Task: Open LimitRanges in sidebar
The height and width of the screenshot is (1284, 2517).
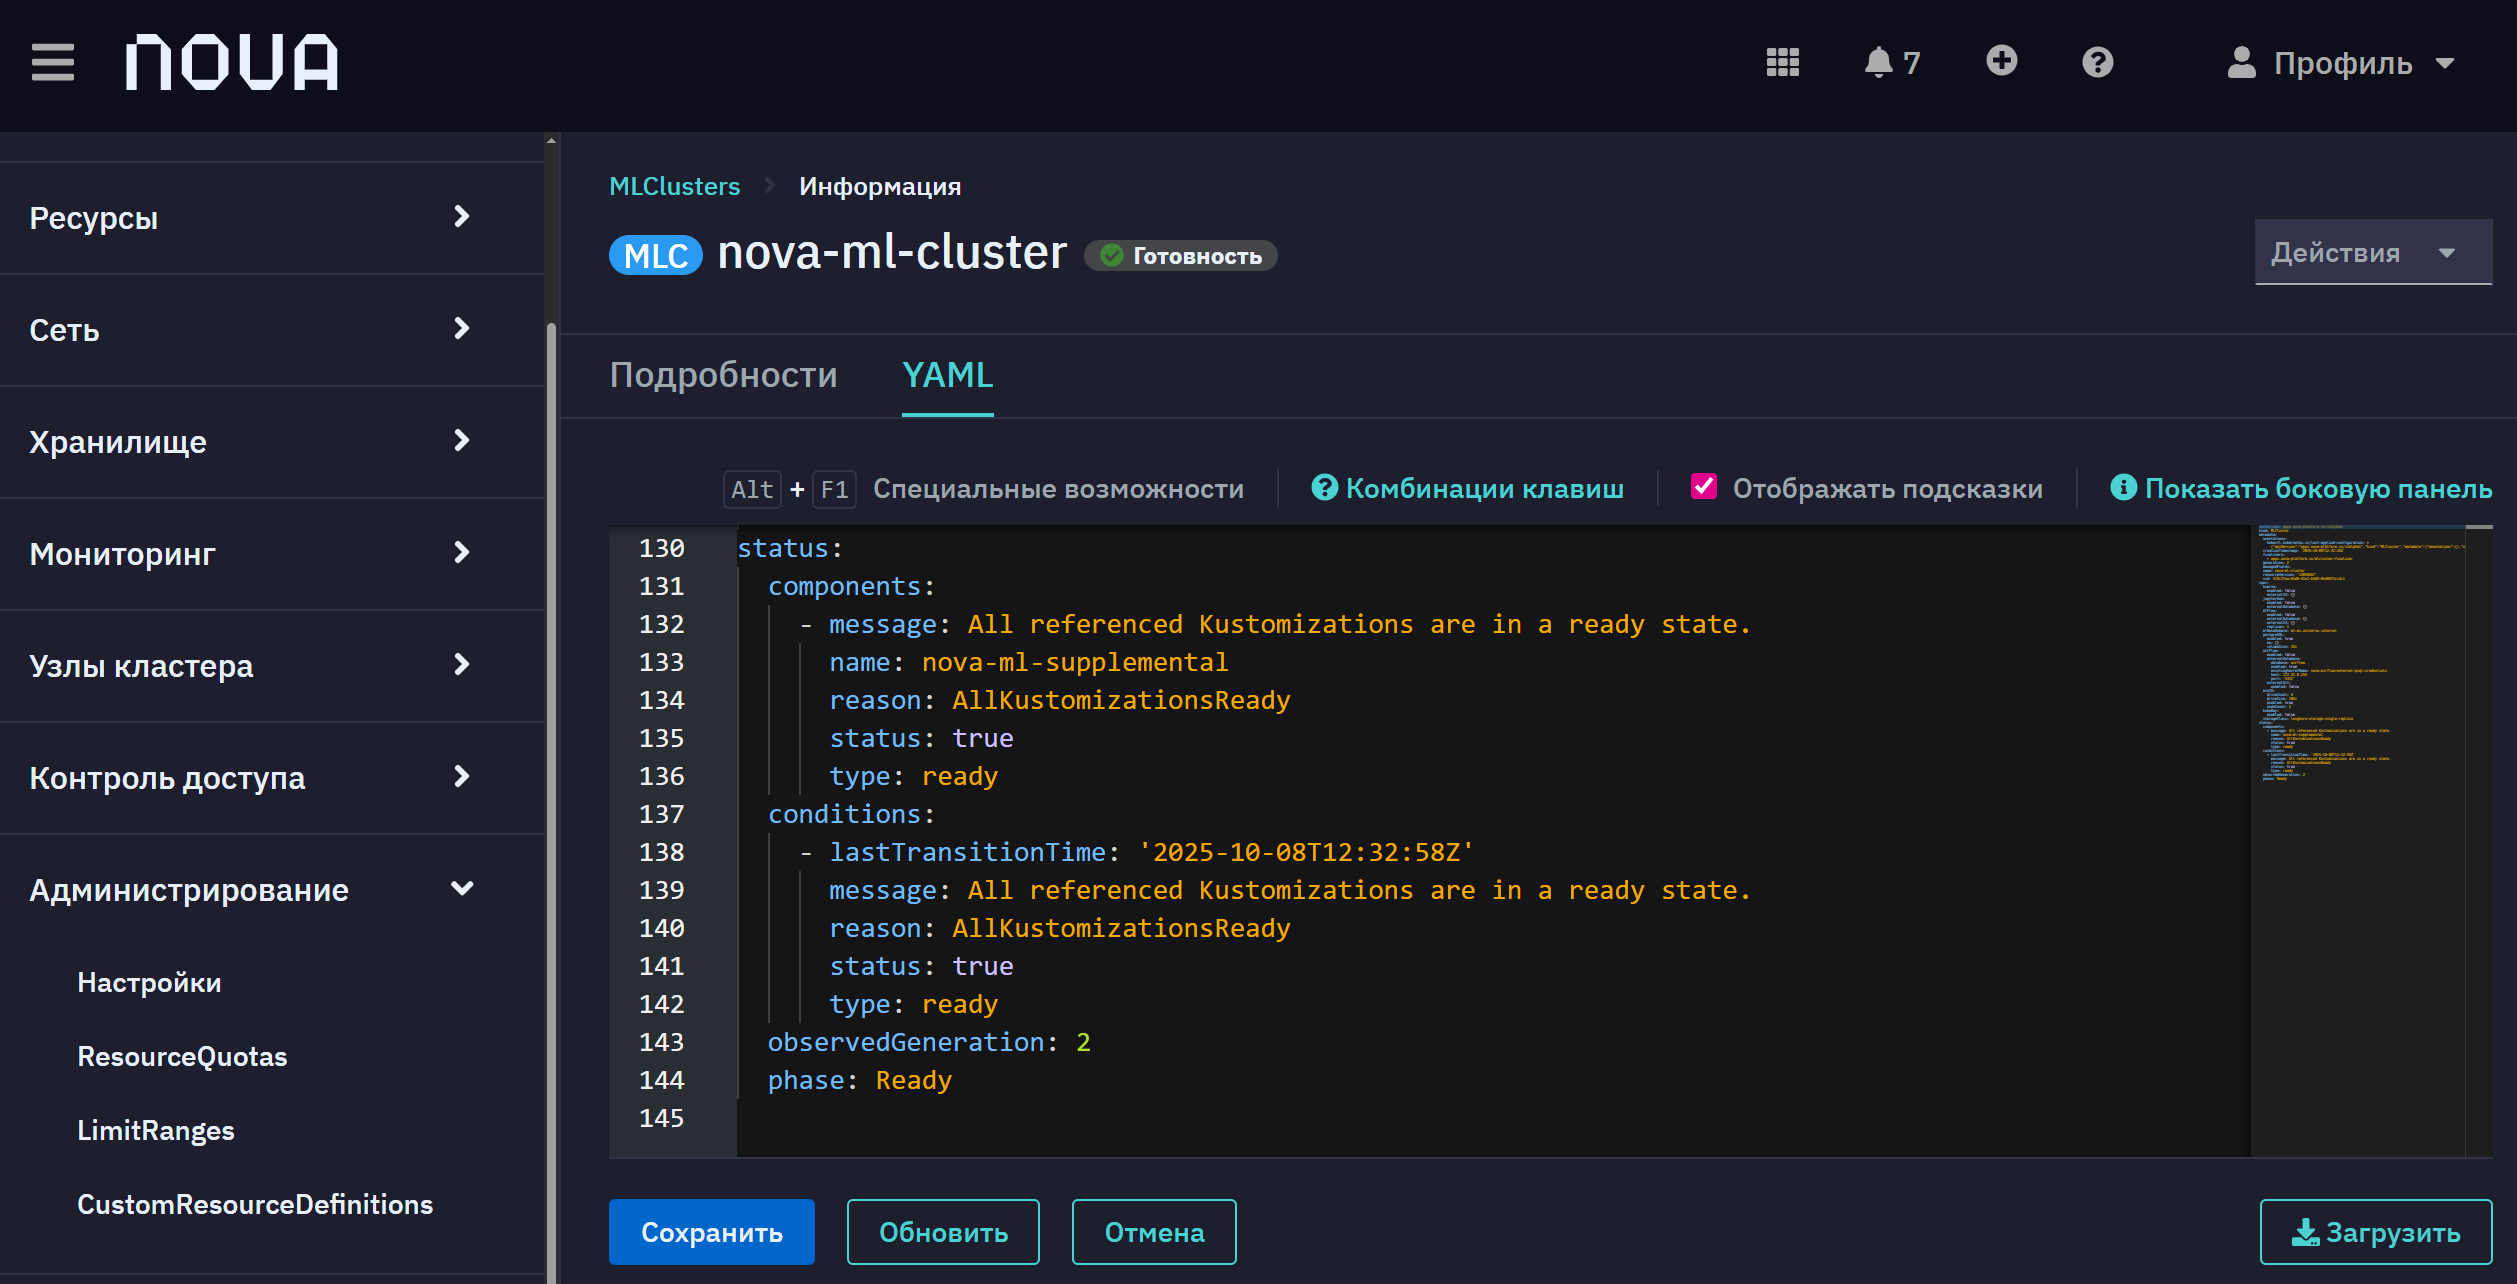Action: click(x=156, y=1130)
